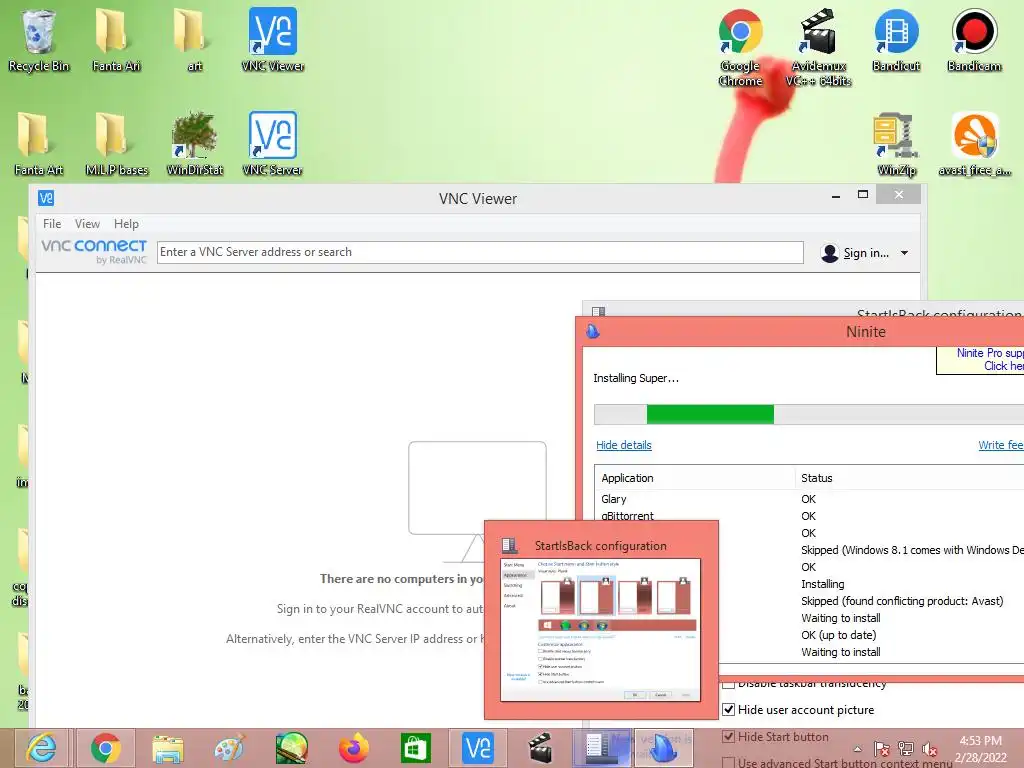The height and width of the screenshot is (768, 1024).
Task: Open Chrome from the taskbar
Action: click(106, 748)
